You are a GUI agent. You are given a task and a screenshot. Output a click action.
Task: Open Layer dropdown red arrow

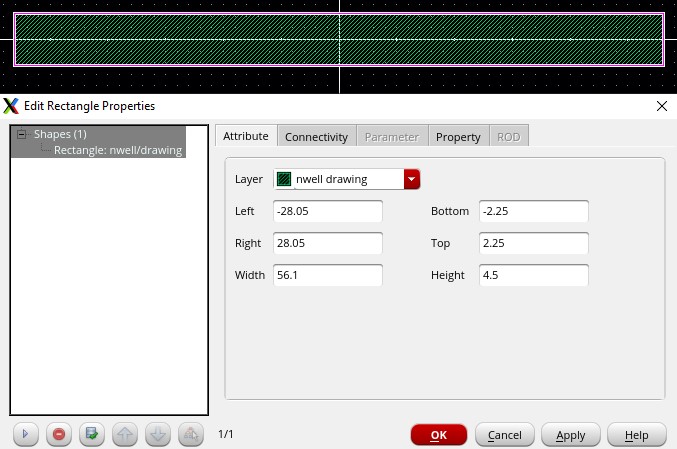click(412, 179)
